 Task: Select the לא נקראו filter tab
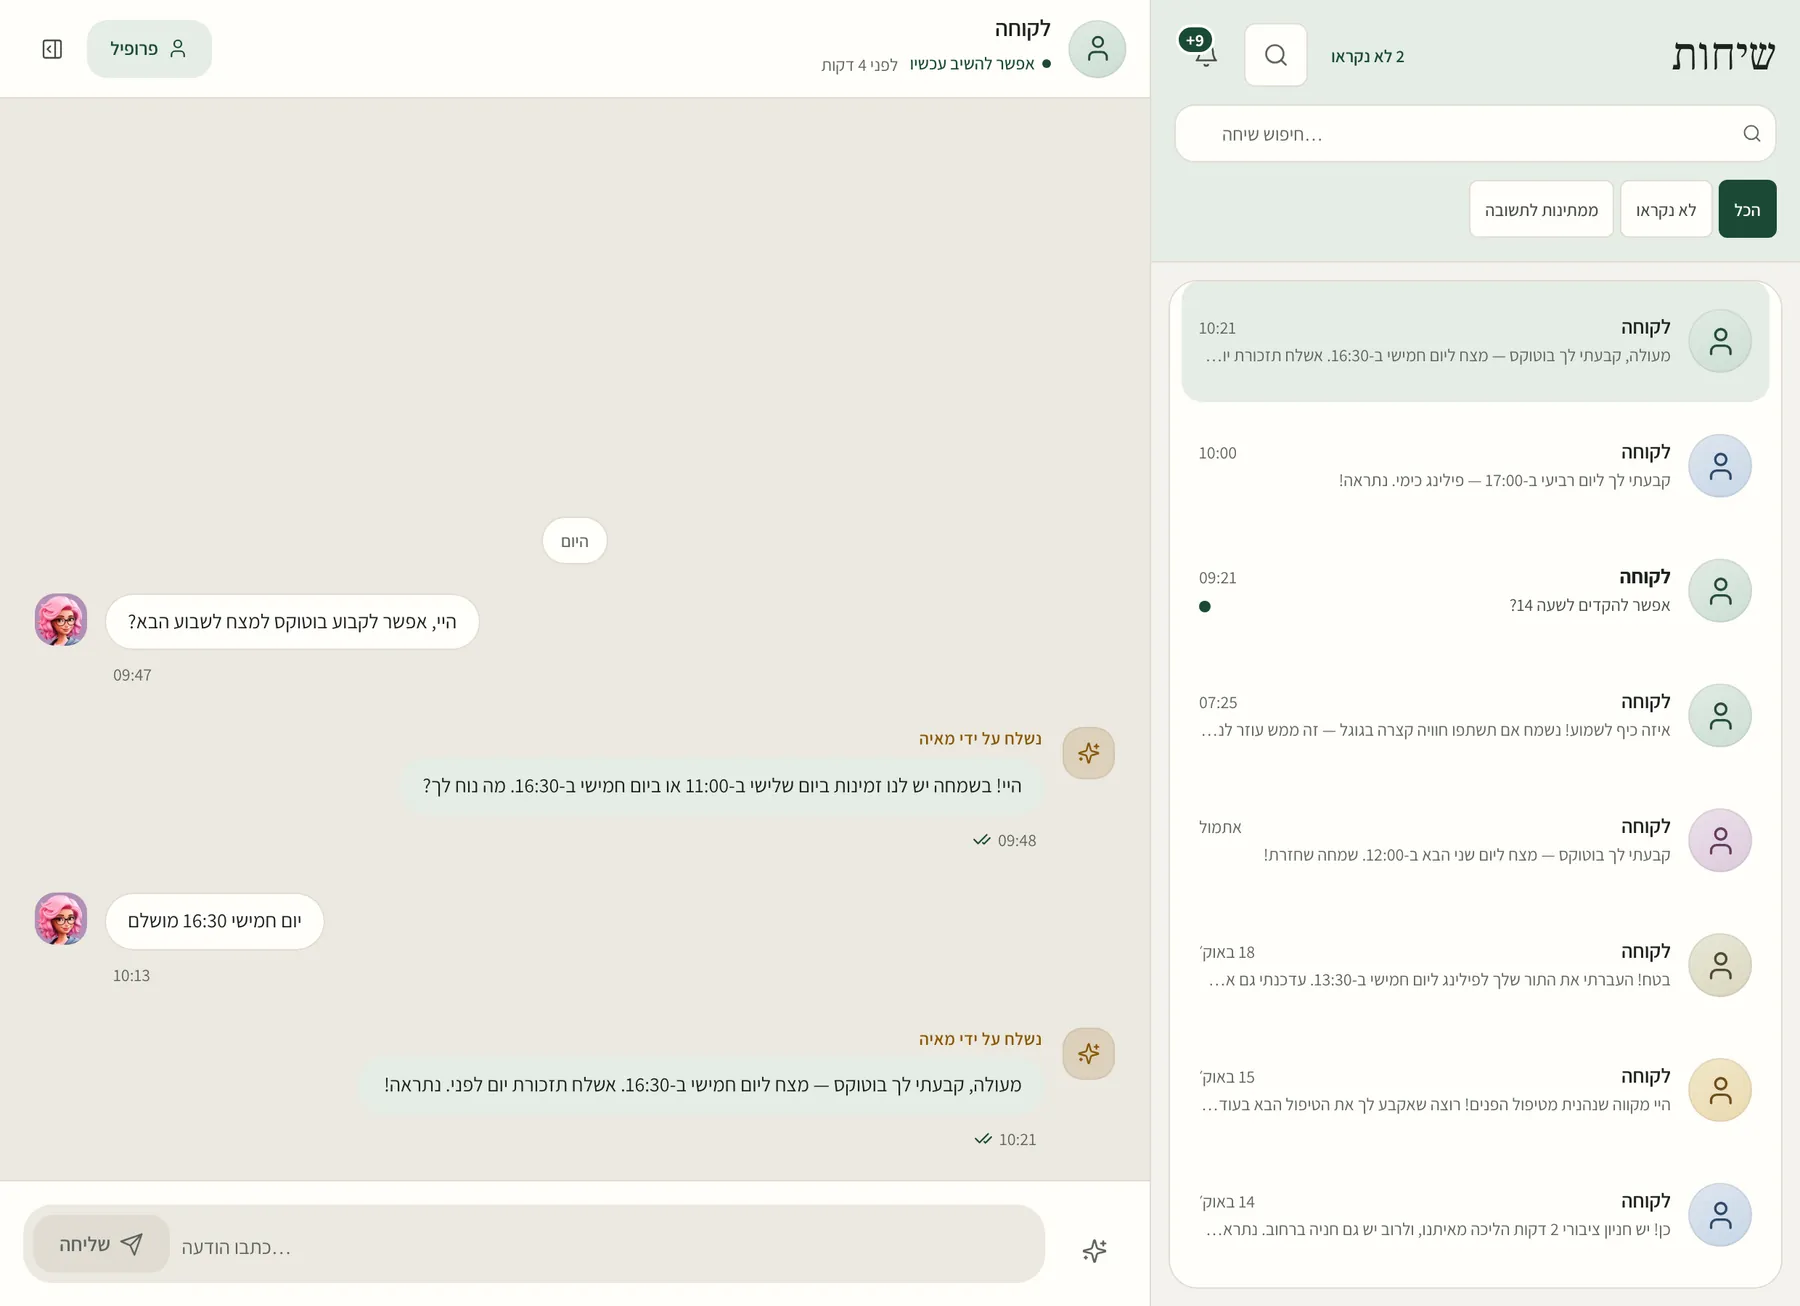click(x=1666, y=209)
